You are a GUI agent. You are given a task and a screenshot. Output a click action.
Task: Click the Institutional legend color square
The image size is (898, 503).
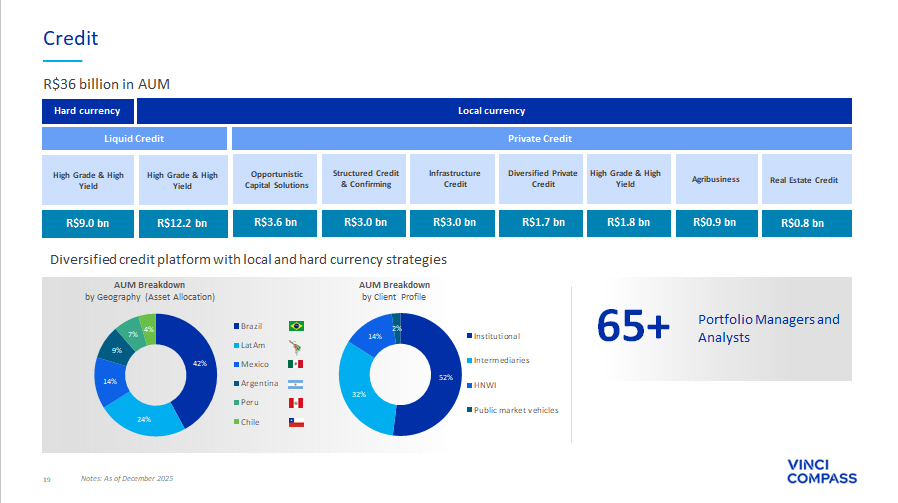pos(469,336)
